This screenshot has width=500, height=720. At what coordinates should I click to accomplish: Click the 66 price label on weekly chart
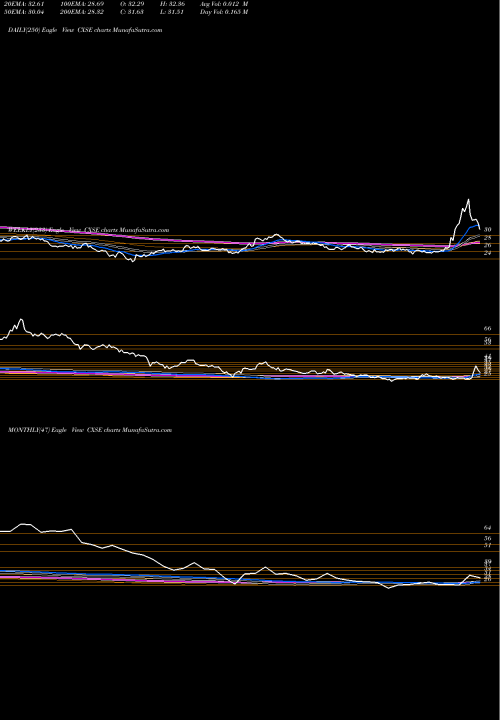[488, 329]
